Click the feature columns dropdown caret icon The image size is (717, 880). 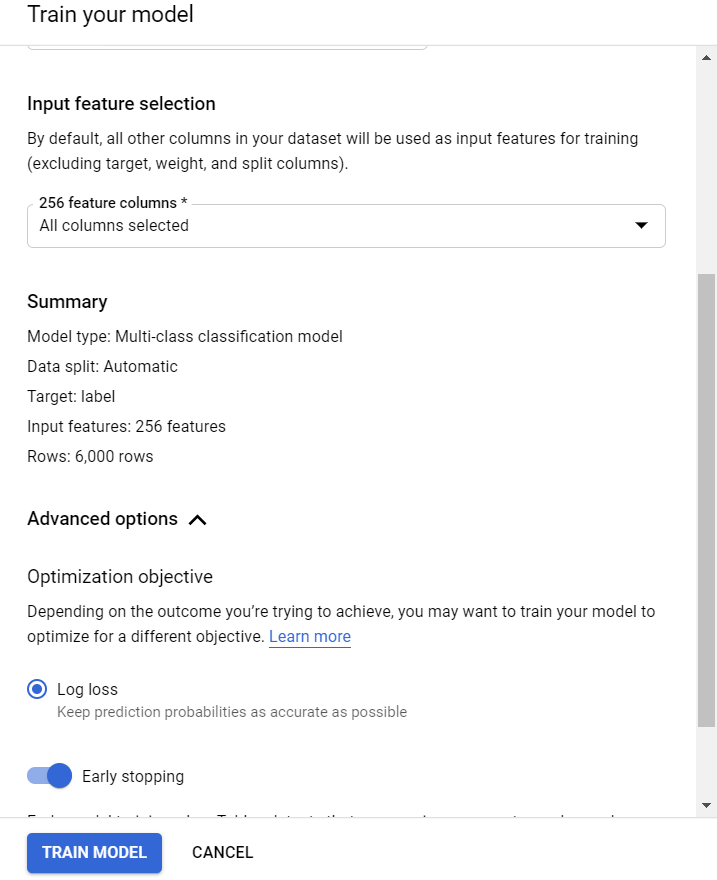(x=641, y=226)
